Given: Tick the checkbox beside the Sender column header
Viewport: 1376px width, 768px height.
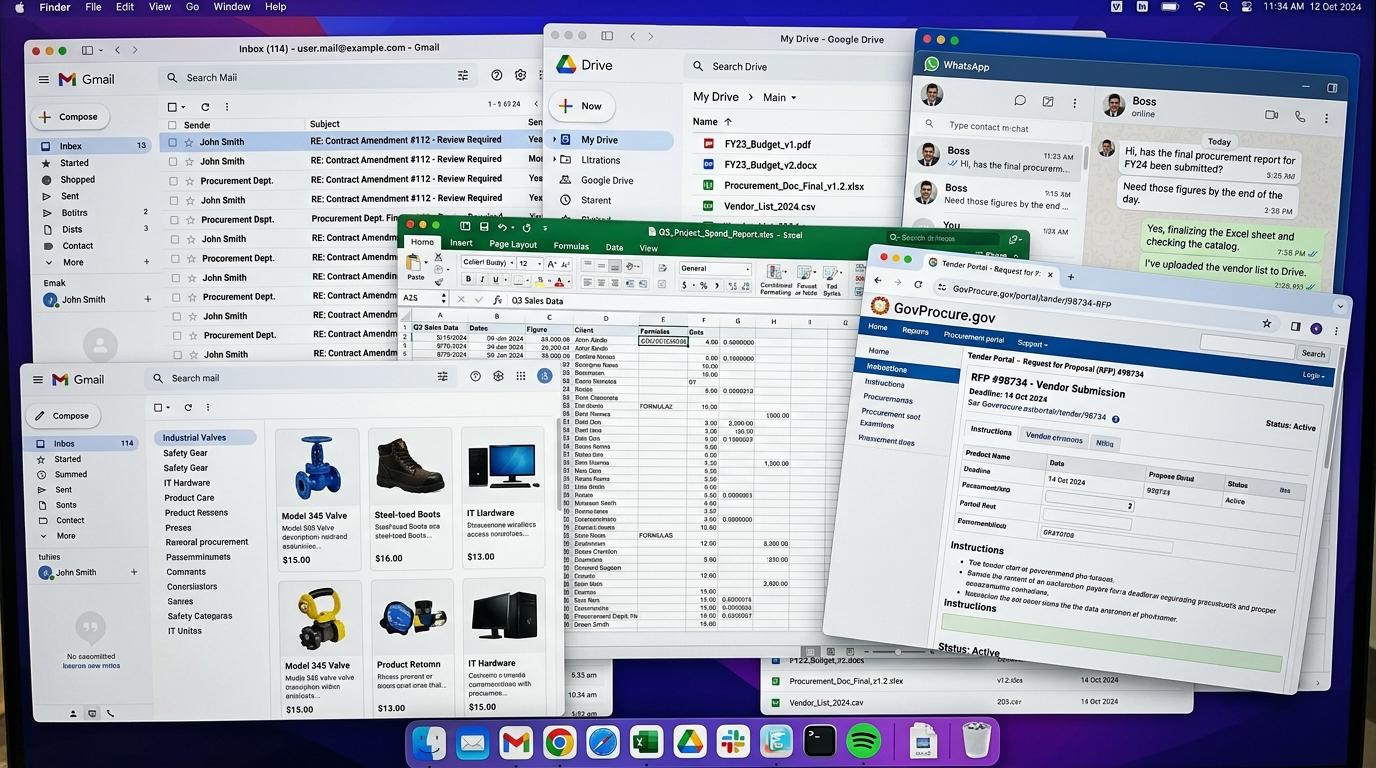Looking at the screenshot, I should point(172,125).
